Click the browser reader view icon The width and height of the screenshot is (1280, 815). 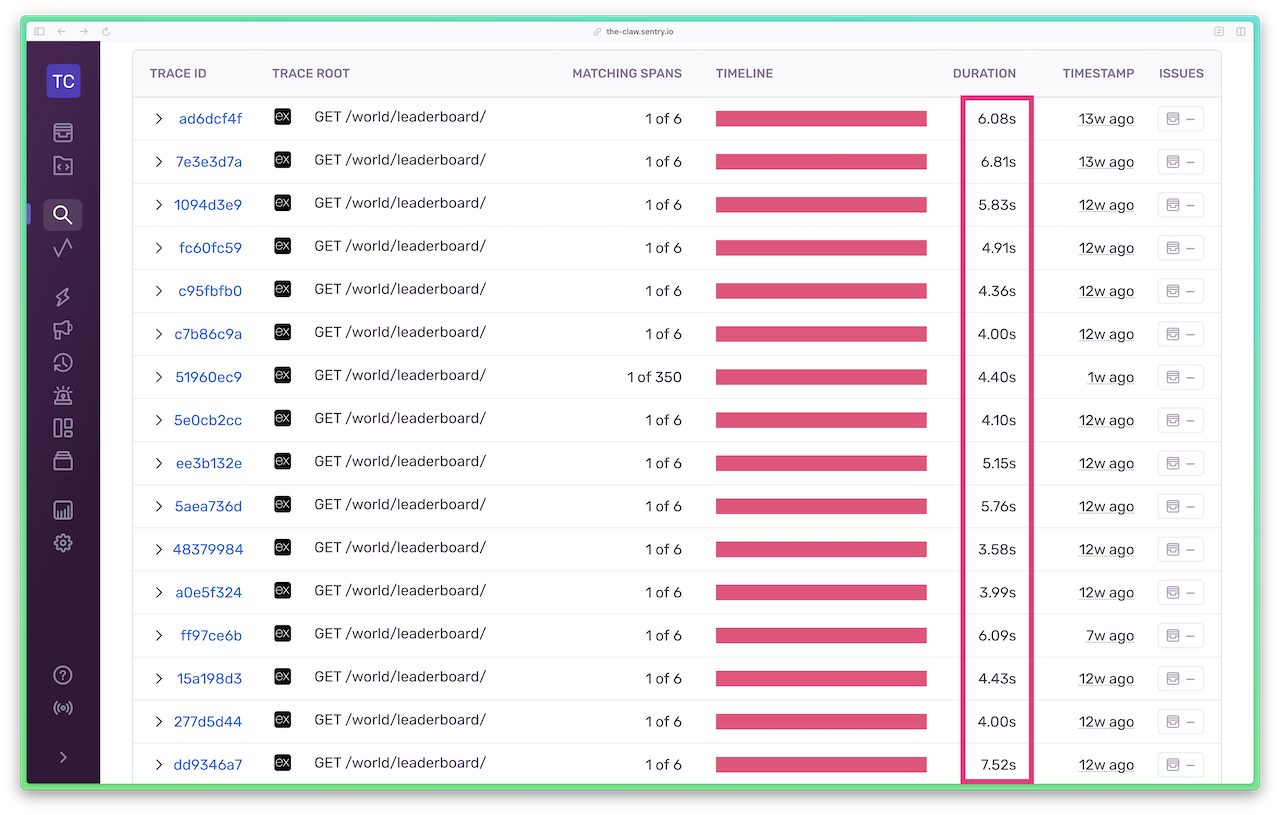pyautogui.click(x=1219, y=31)
